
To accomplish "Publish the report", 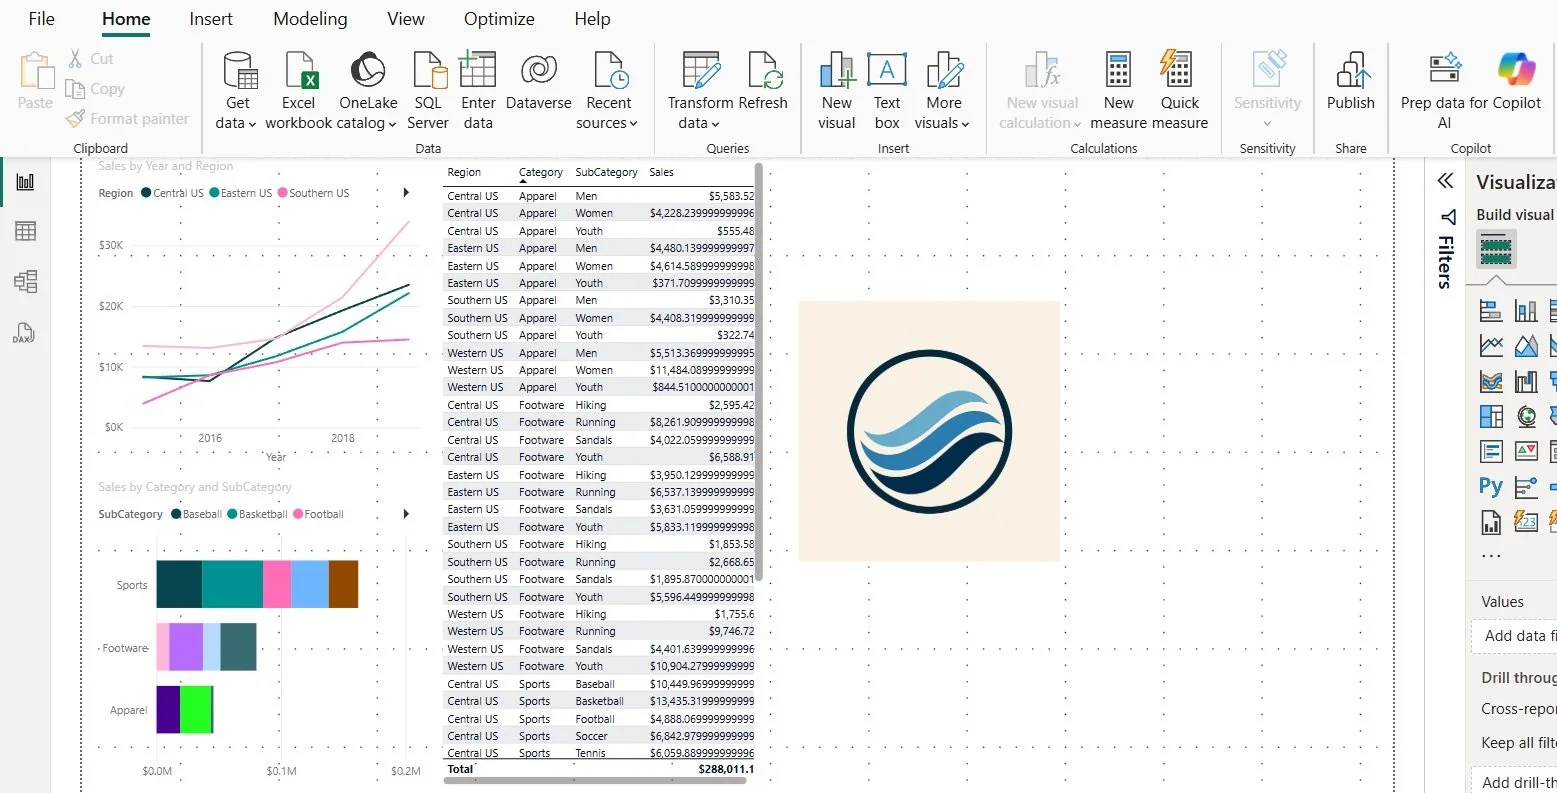I will click(1351, 83).
